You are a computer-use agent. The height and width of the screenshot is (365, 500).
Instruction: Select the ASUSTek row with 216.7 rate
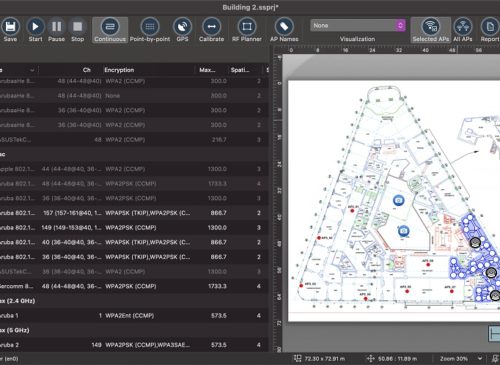(133, 140)
